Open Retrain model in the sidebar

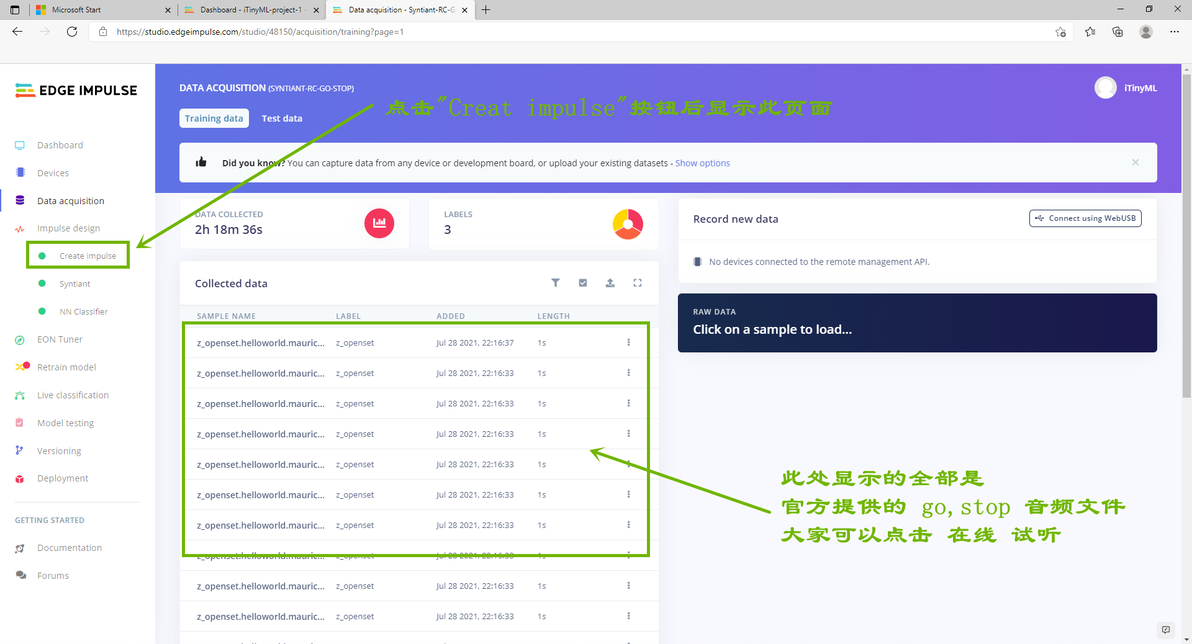pyautogui.click(x=67, y=367)
